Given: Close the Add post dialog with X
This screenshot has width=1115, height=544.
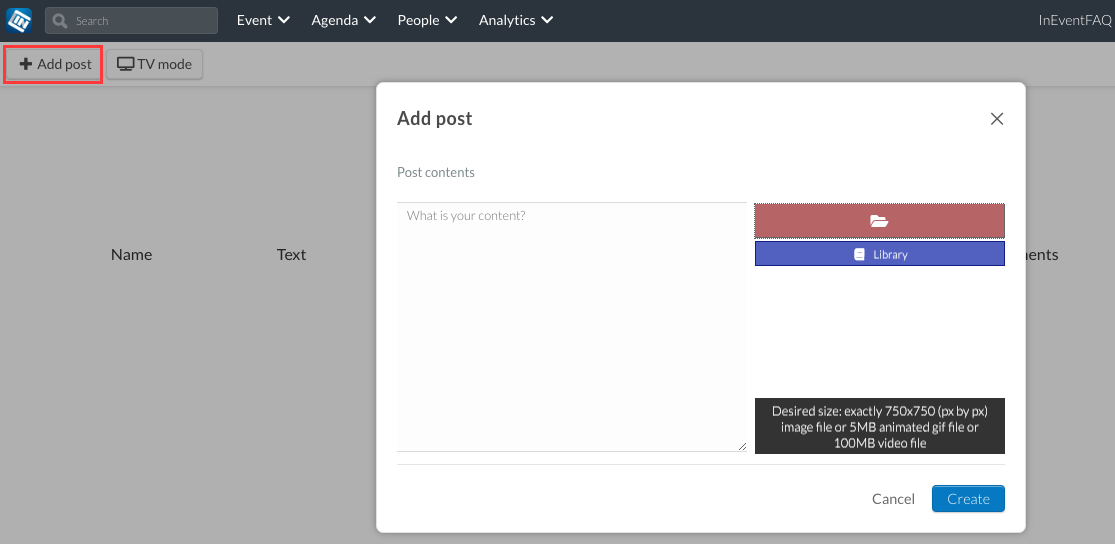Looking at the screenshot, I should (x=997, y=119).
